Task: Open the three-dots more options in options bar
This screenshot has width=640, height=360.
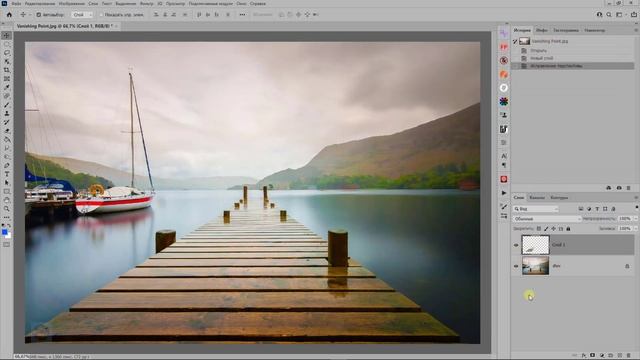Action: [242, 15]
